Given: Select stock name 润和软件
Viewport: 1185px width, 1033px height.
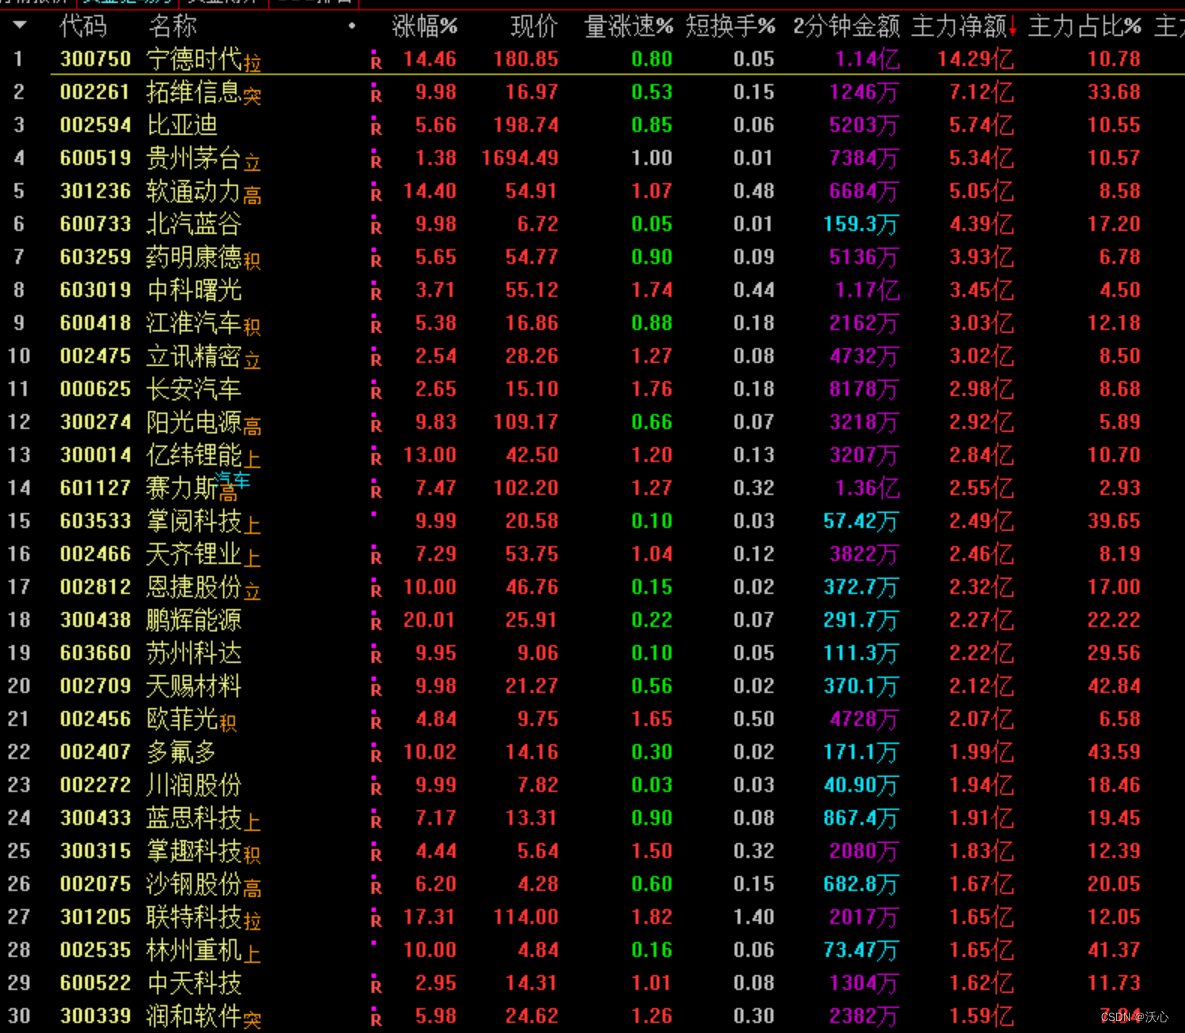Looking at the screenshot, I should tap(194, 1016).
